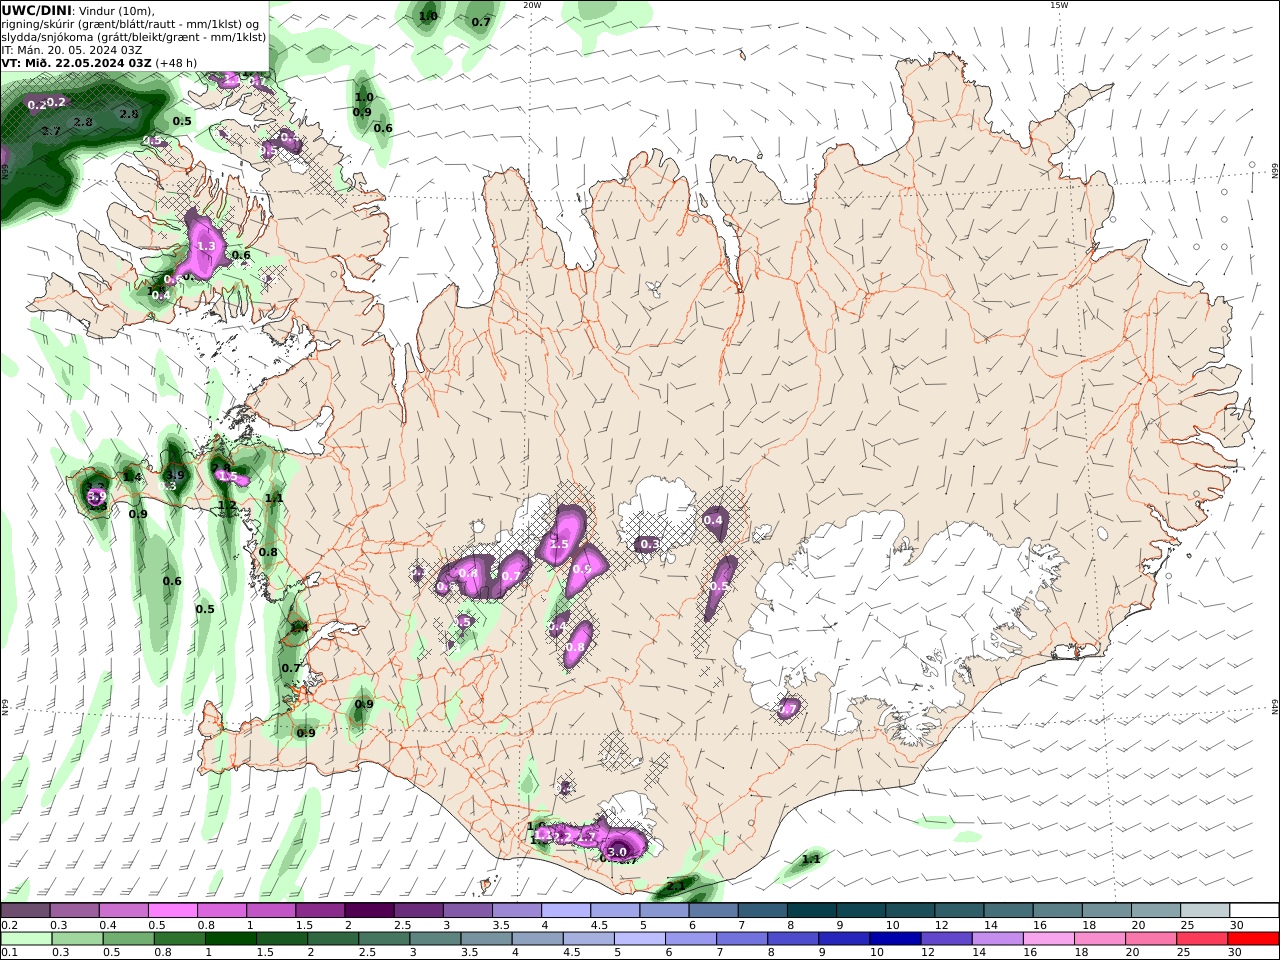1280x960 pixels.
Task: Click the 3.0 precipitation value on south coast
Action: [x=617, y=852]
